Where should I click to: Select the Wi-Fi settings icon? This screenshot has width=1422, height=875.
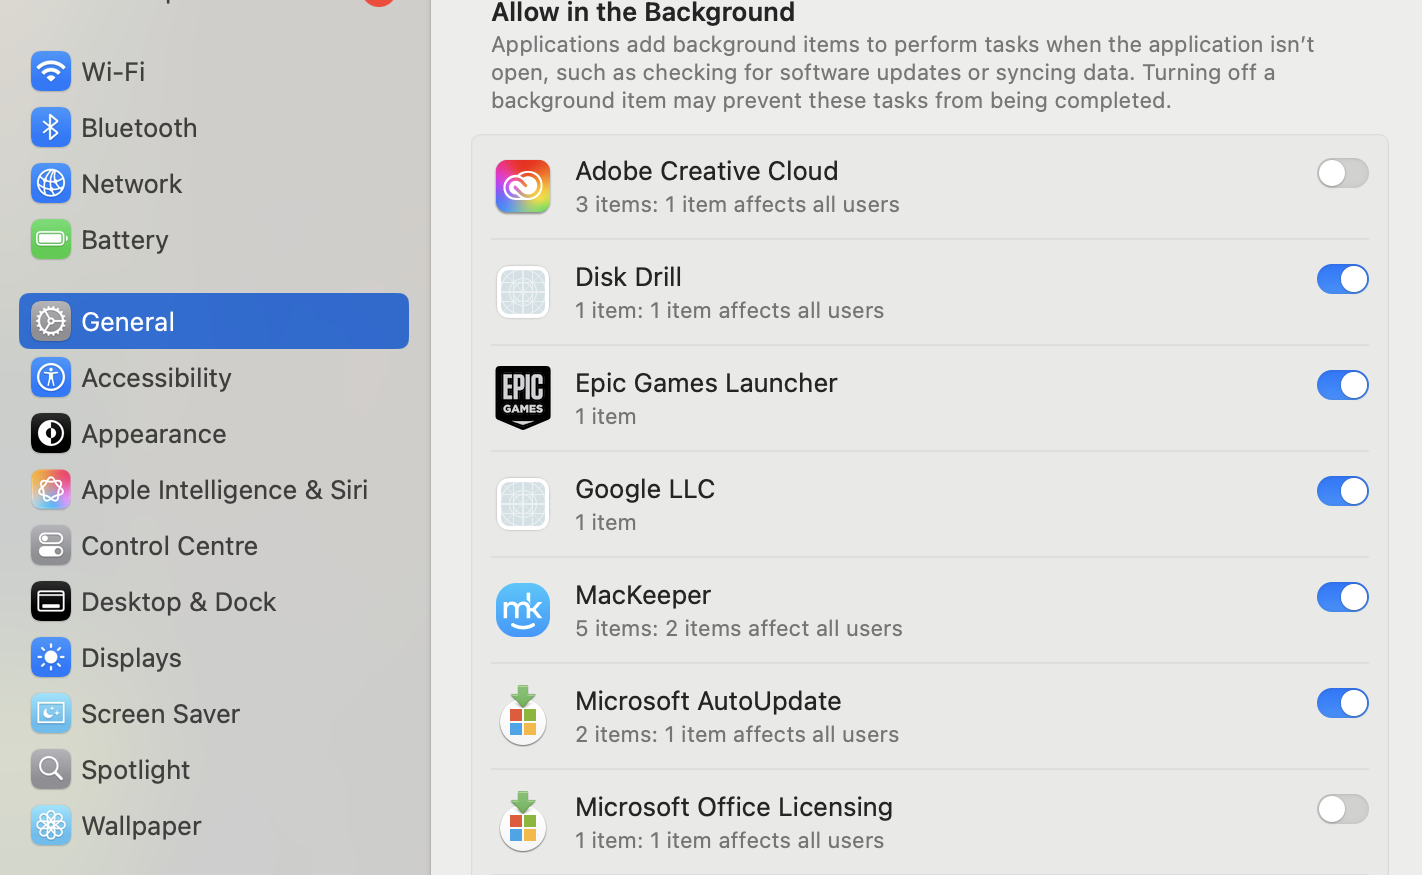pos(51,71)
